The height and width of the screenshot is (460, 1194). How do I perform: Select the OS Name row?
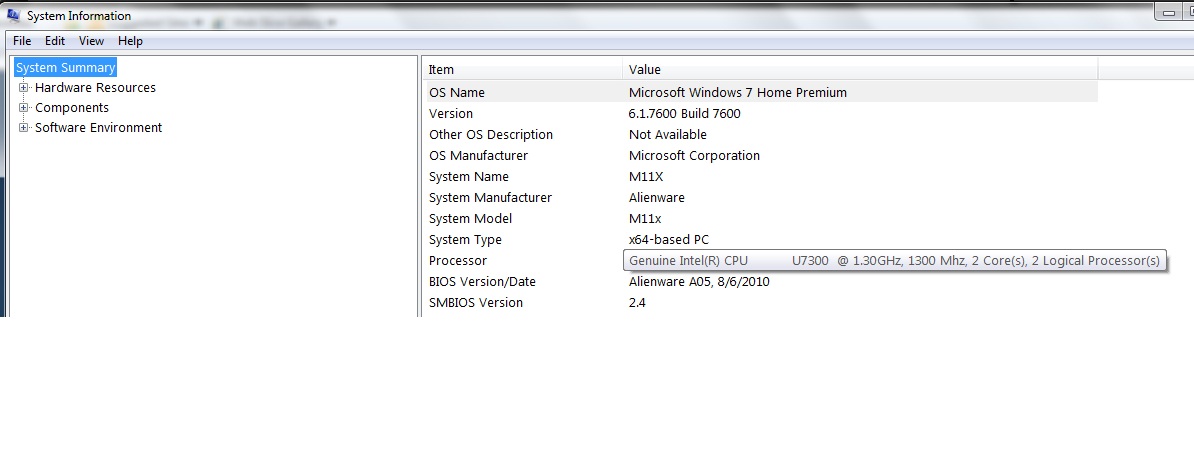click(x=761, y=92)
